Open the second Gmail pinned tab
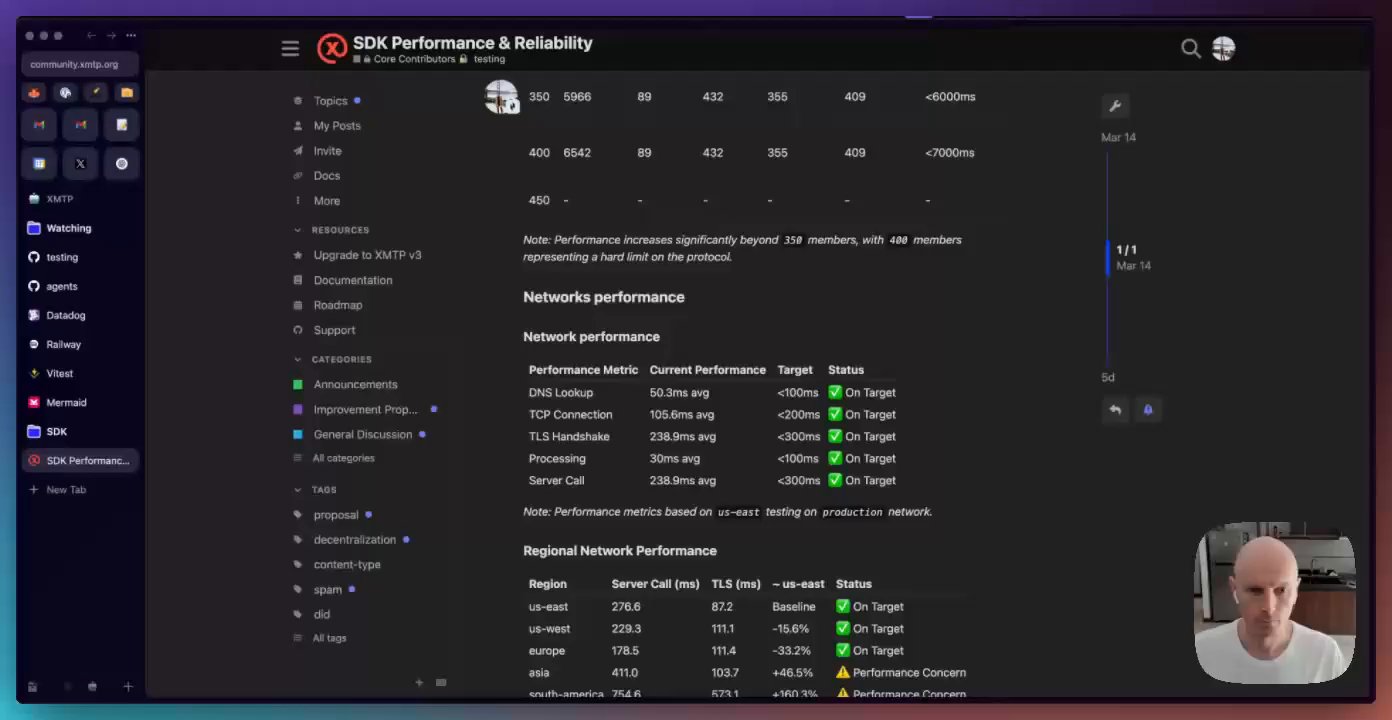 (x=81, y=125)
